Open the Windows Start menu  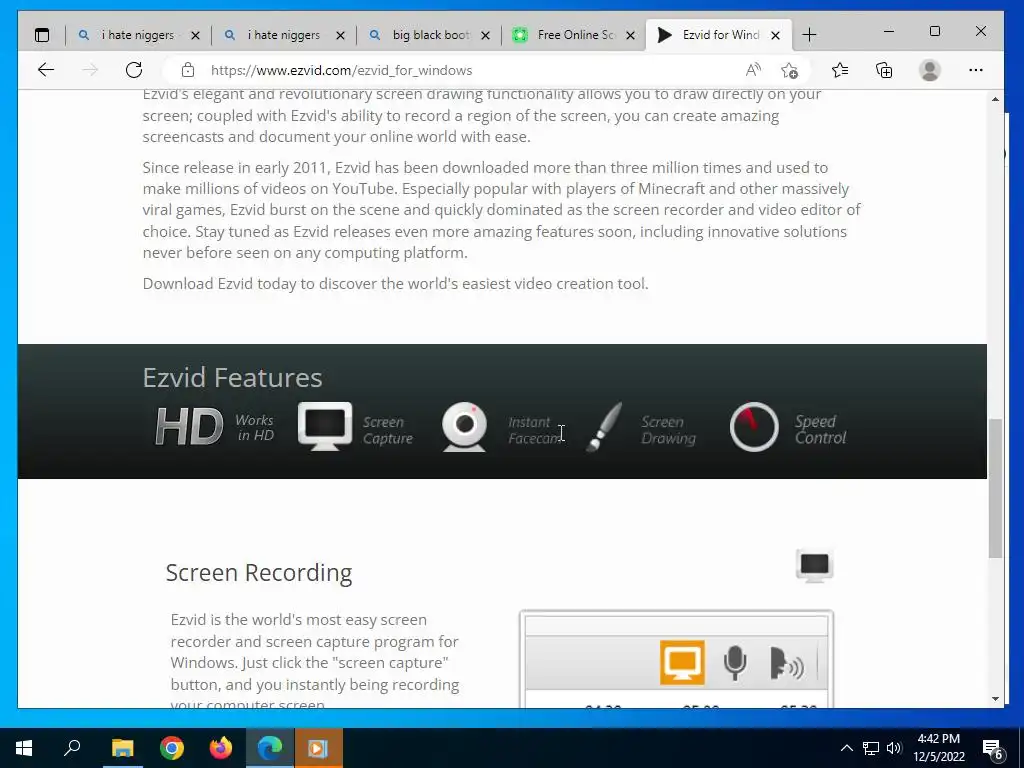click(24, 748)
